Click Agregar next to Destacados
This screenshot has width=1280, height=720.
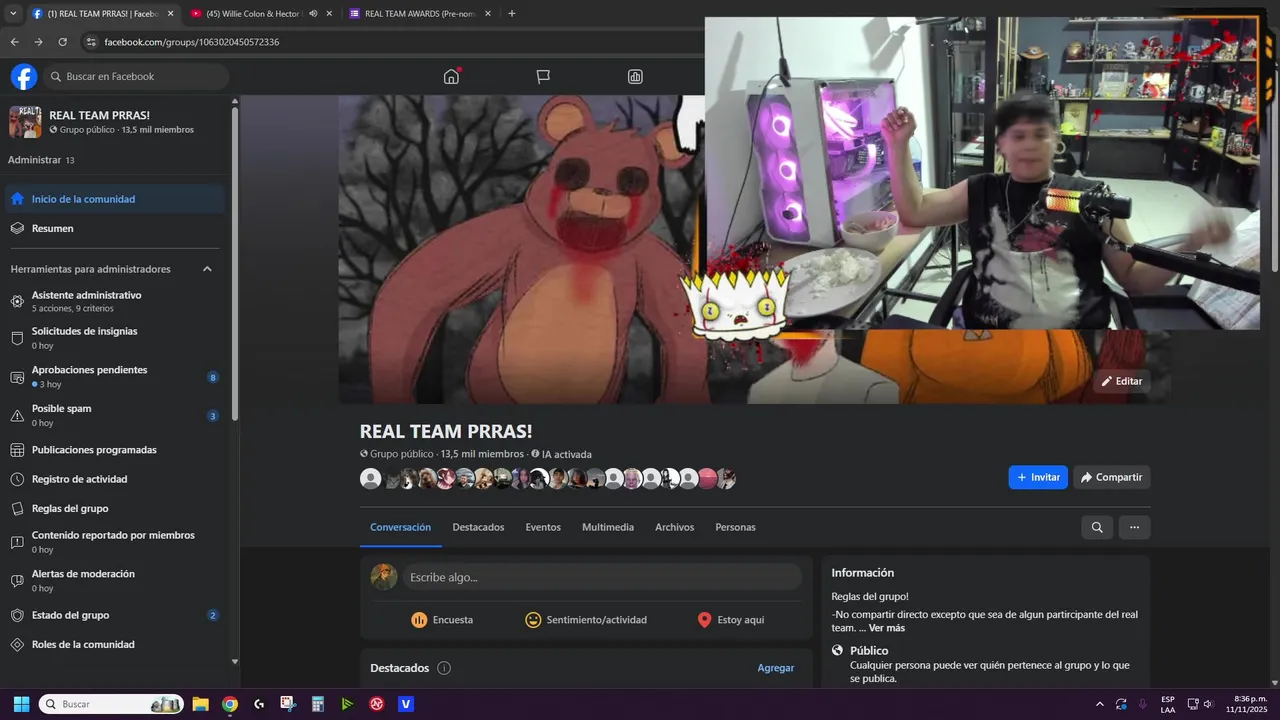coord(776,668)
